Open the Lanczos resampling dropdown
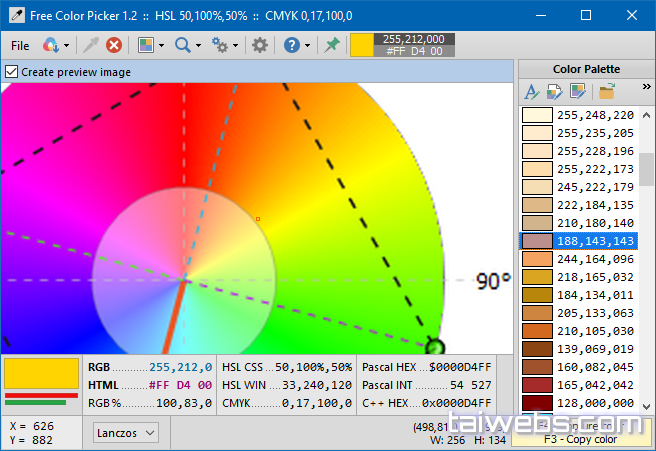 (x=126, y=432)
